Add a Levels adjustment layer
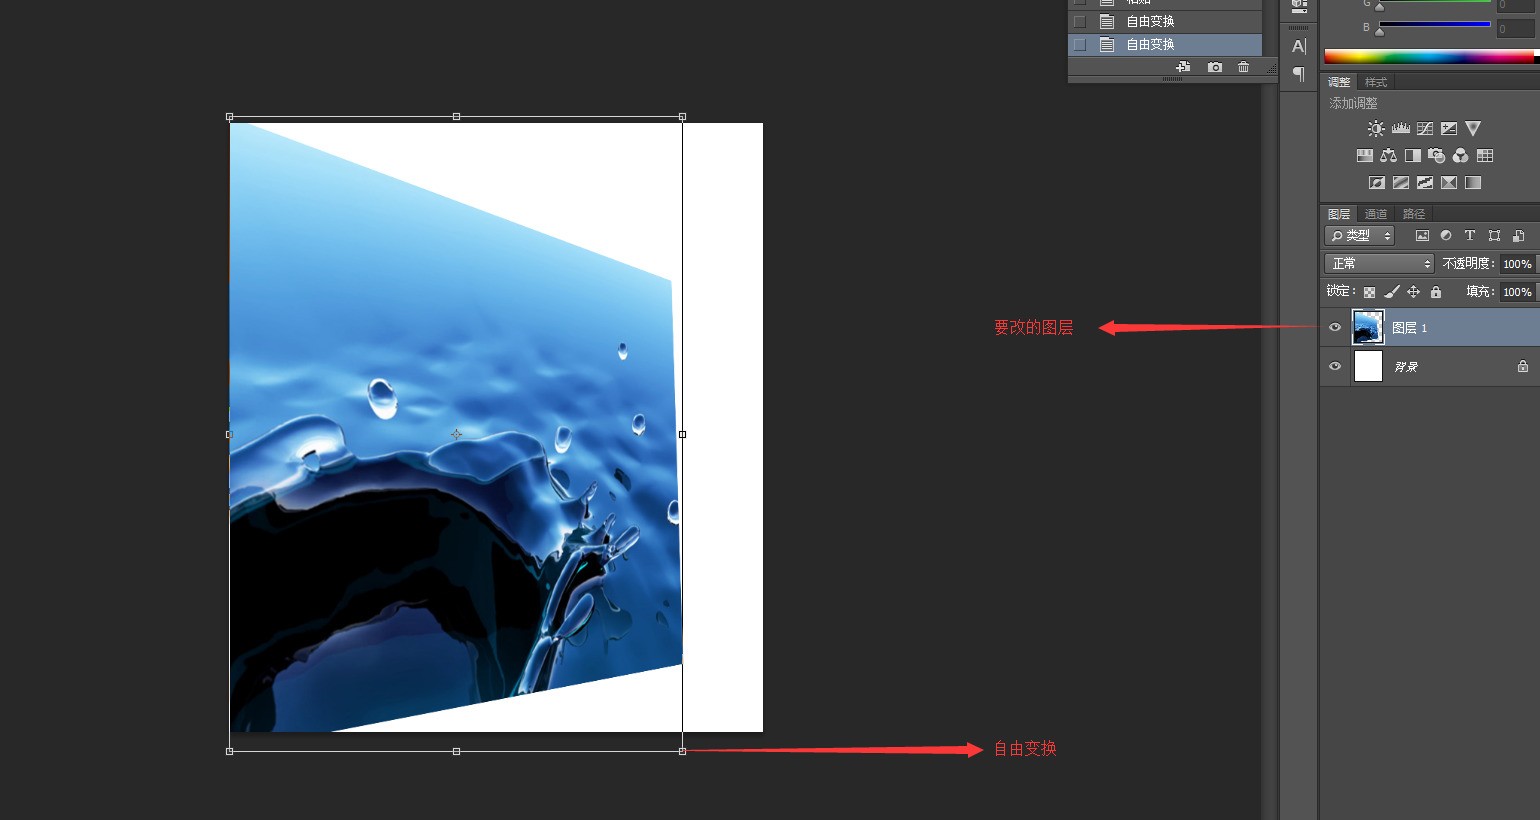Screen dimensions: 1540x820 click(x=1400, y=129)
